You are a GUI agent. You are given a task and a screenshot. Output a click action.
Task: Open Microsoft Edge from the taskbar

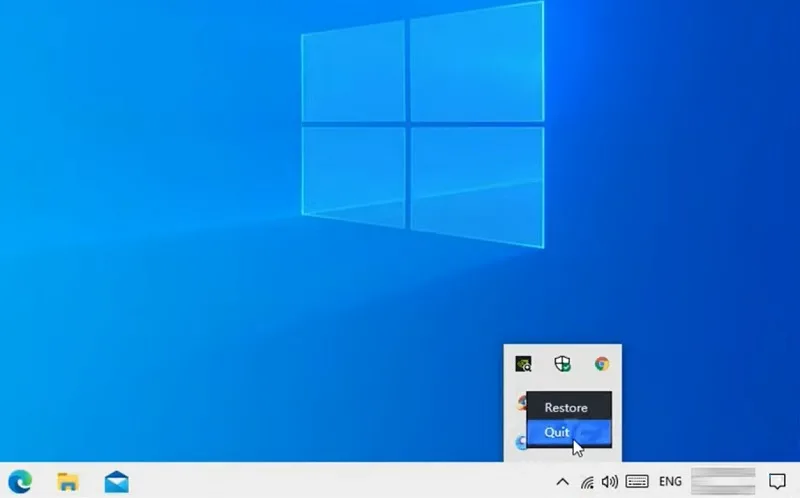[x=20, y=482]
